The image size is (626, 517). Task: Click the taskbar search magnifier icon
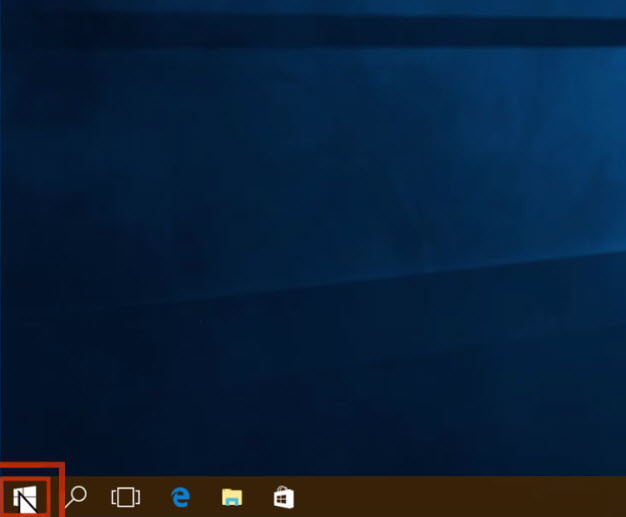76,496
